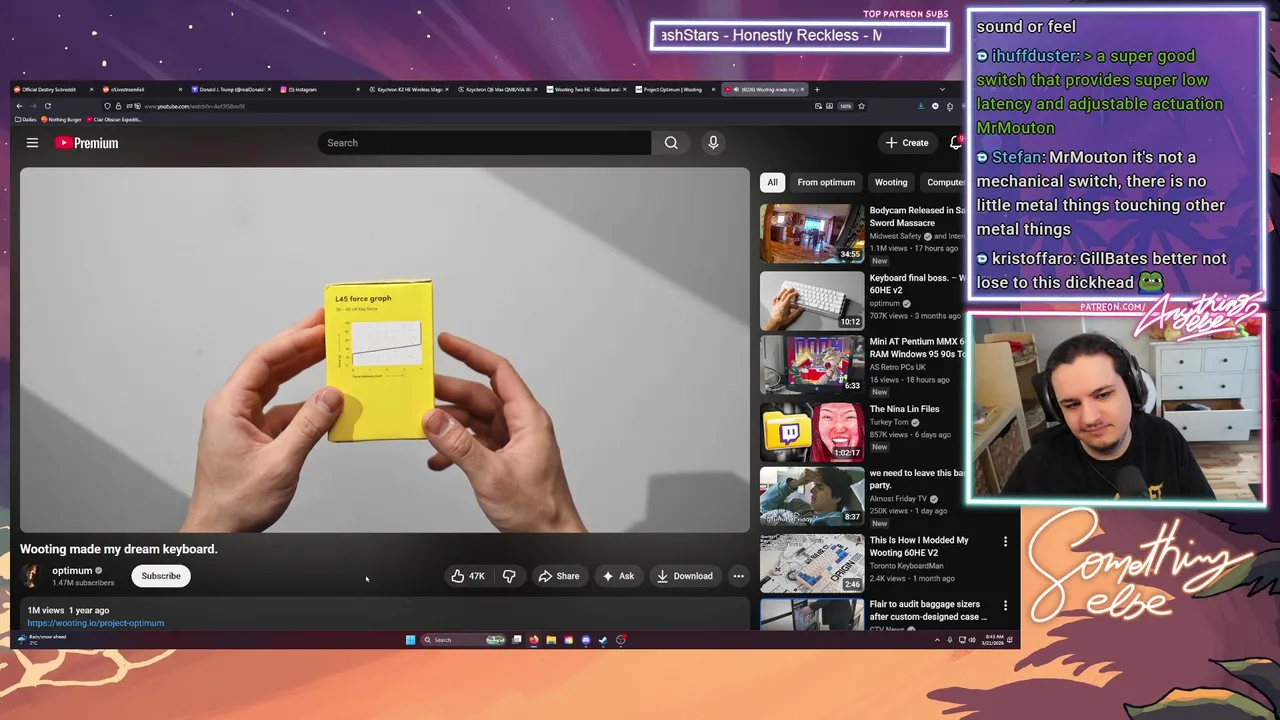Open Bodycam Released video thumbnail
This screenshot has height=720, width=1280.
pos(812,234)
